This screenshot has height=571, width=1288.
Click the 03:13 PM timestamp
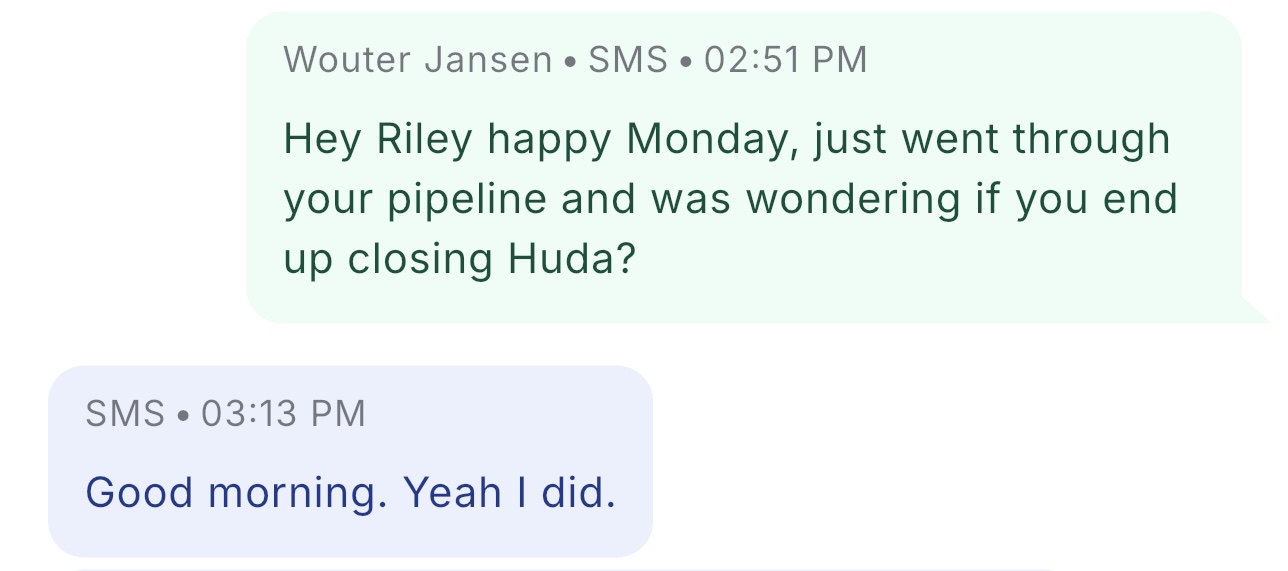tap(283, 413)
